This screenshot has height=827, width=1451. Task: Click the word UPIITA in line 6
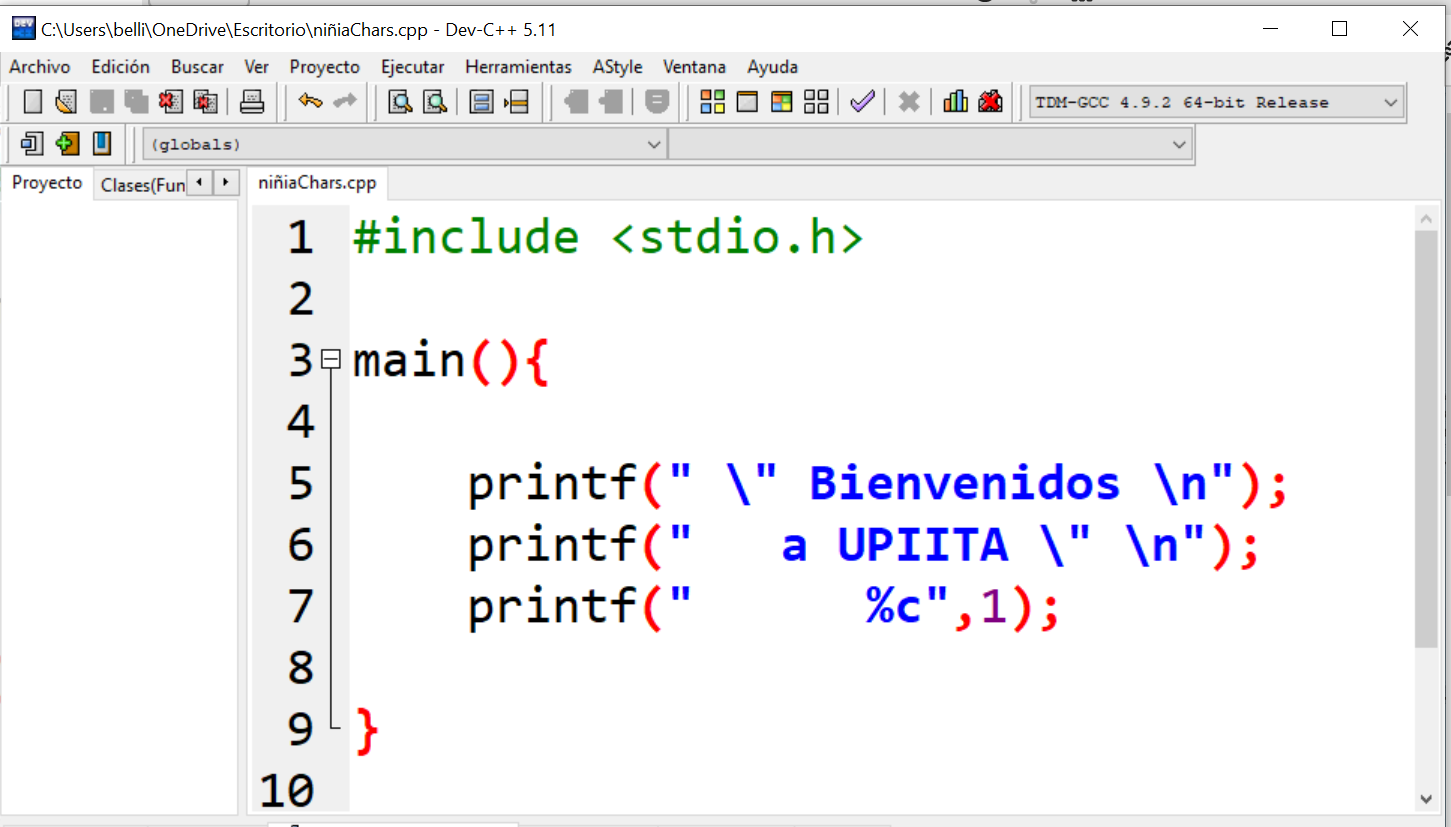pos(922,546)
